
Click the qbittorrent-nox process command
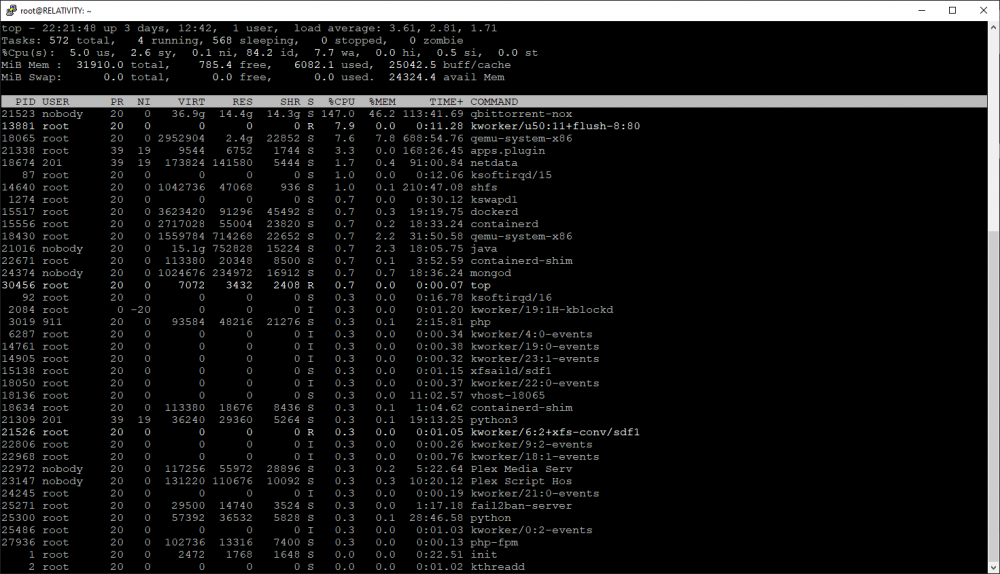pos(521,114)
